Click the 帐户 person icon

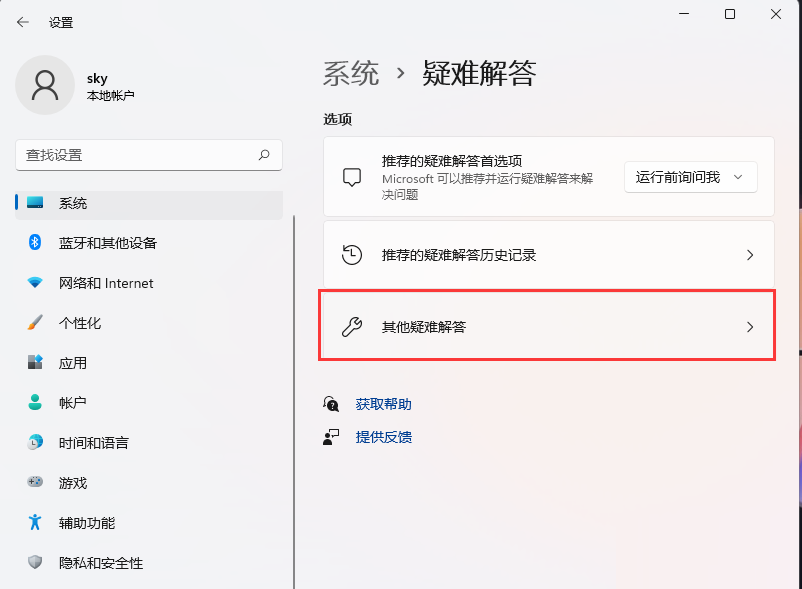click(35, 402)
